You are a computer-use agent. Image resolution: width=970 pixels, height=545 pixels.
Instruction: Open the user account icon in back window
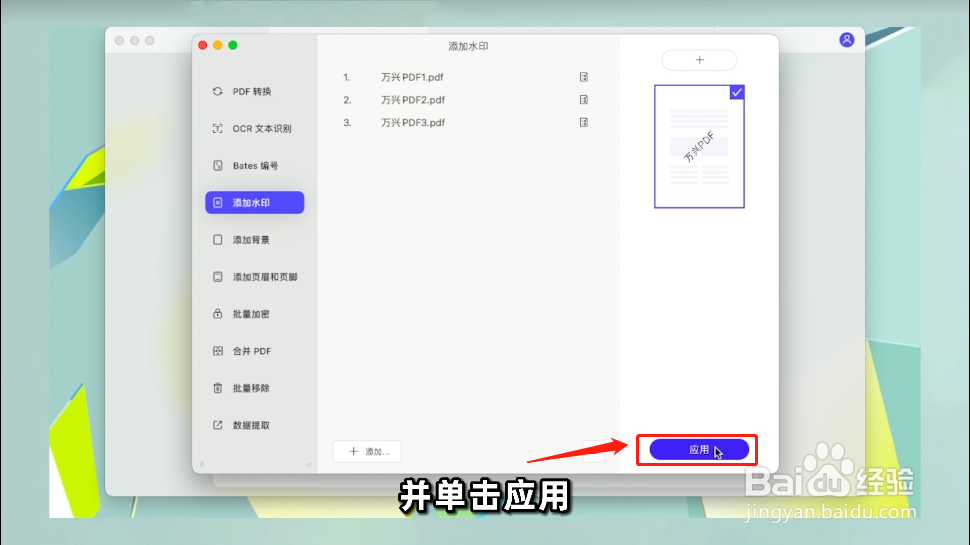pyautogui.click(x=847, y=40)
